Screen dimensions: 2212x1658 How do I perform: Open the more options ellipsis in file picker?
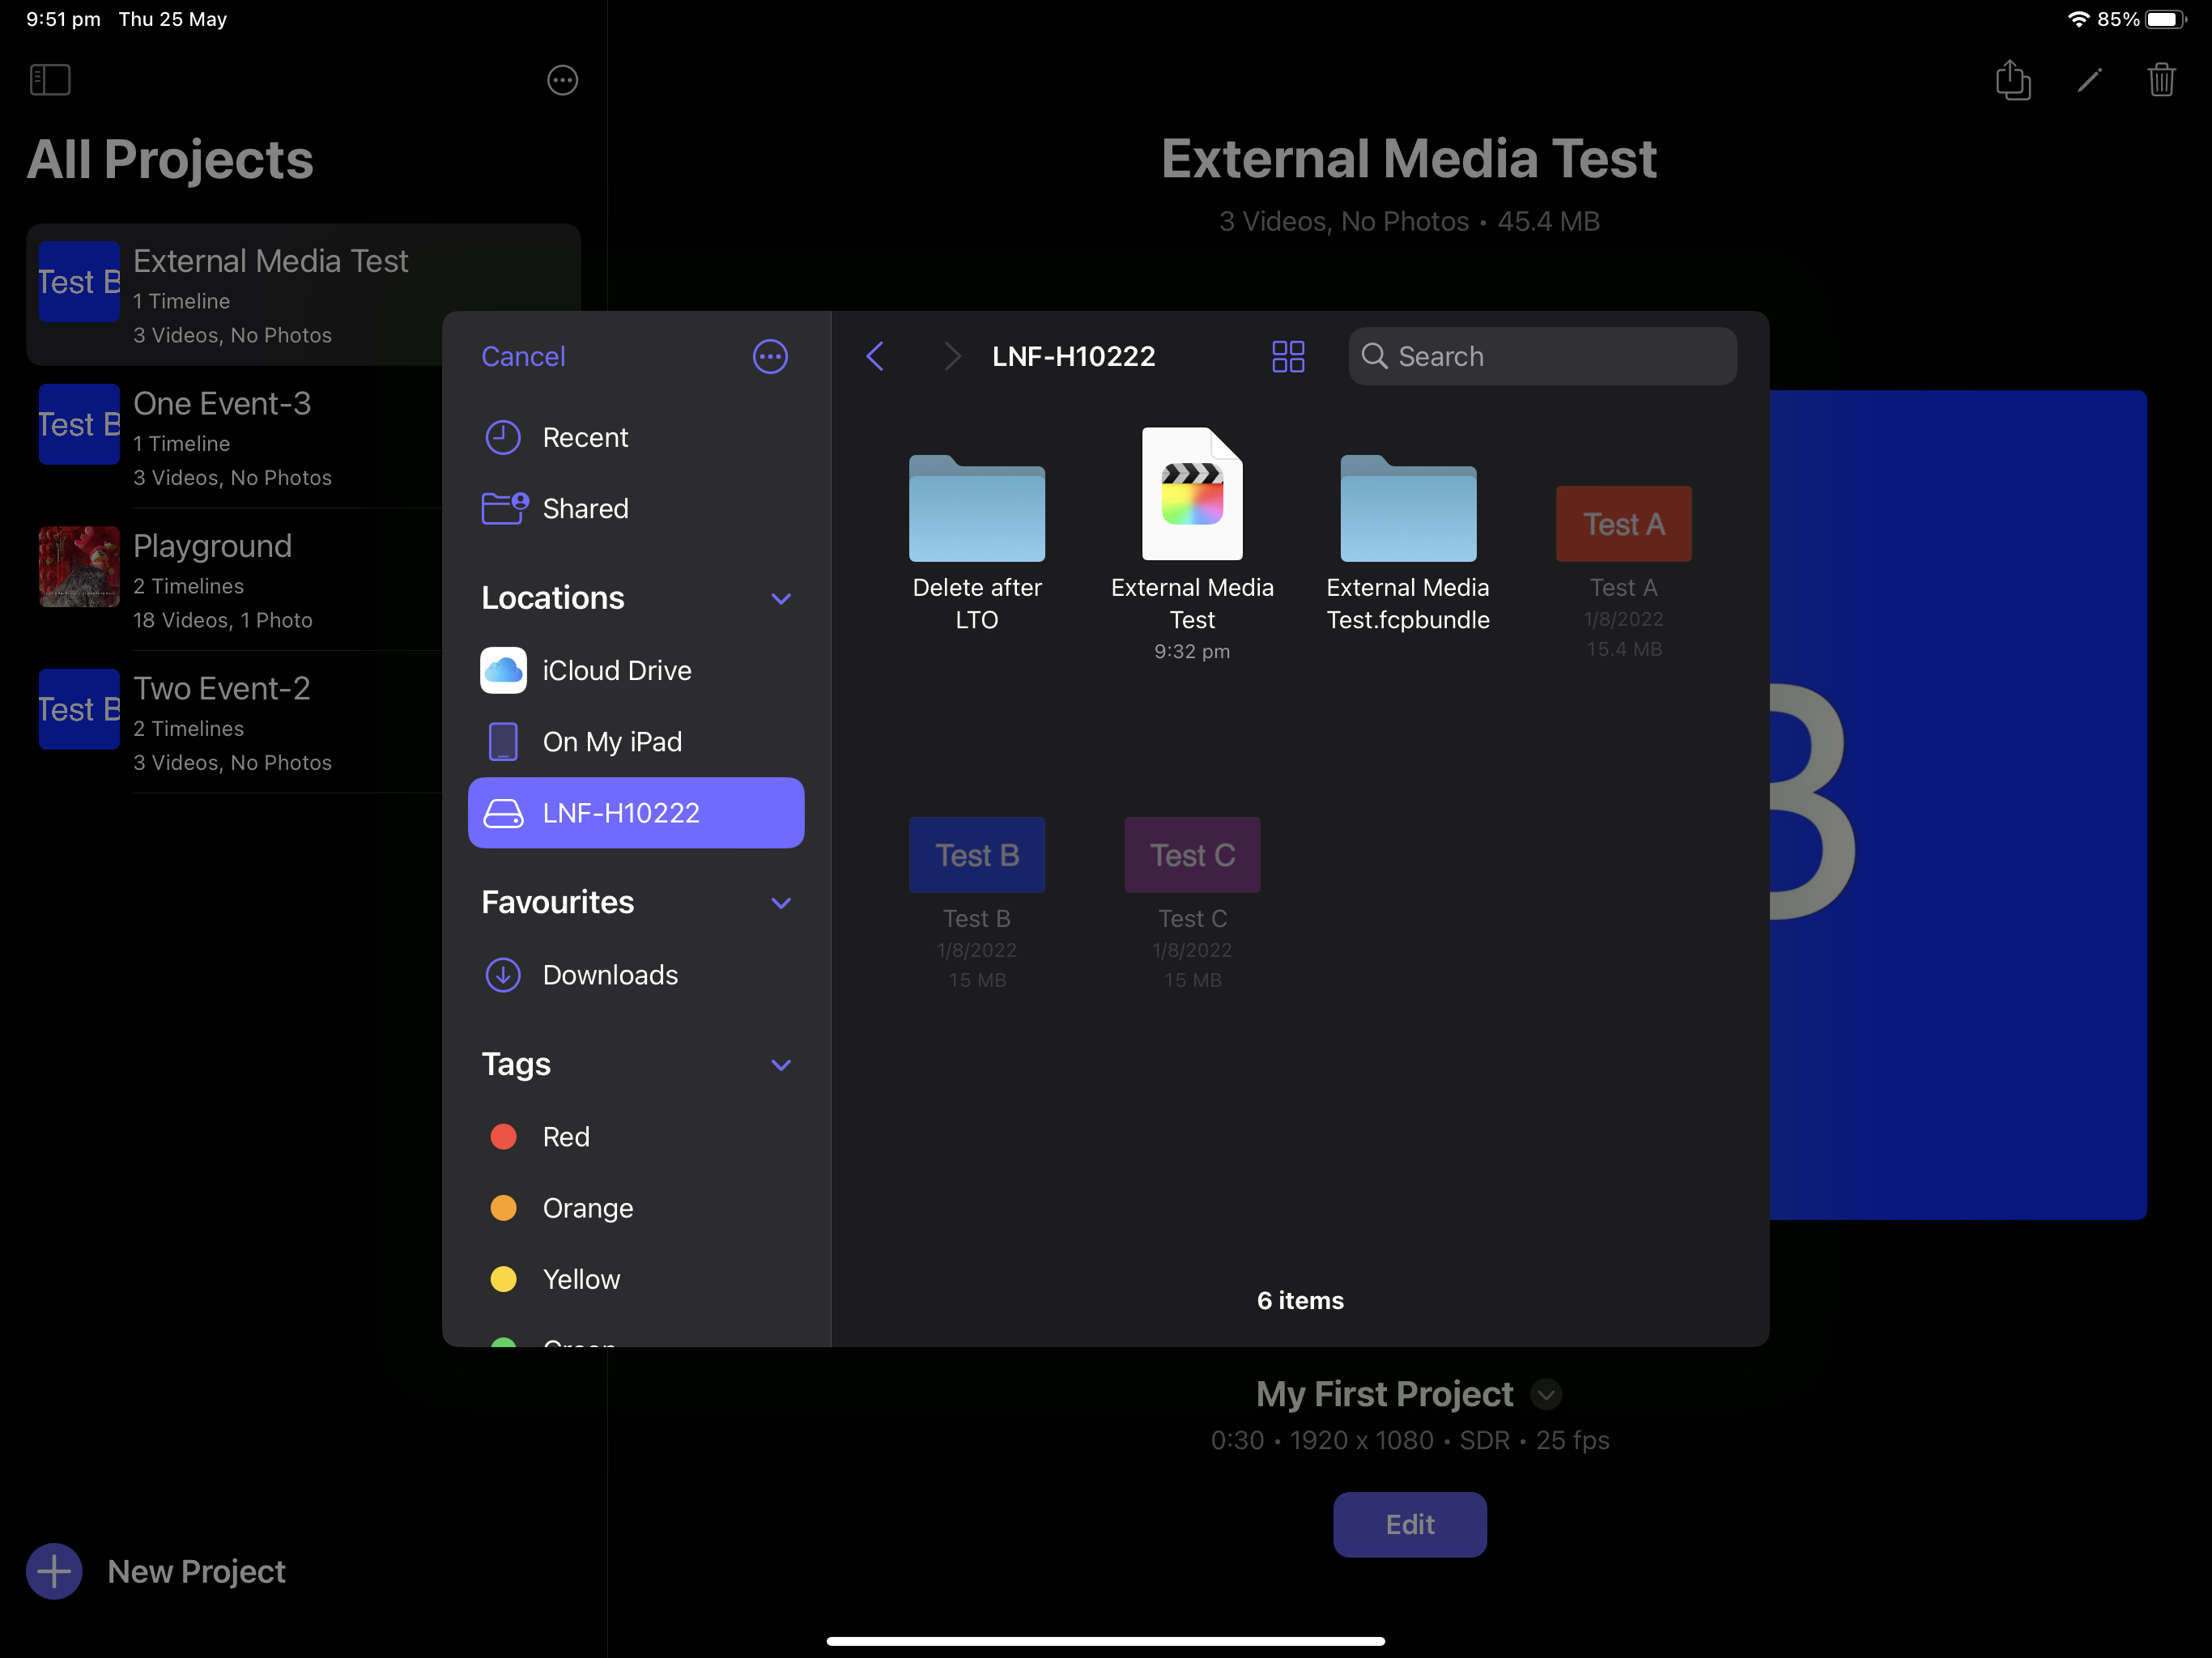(x=769, y=356)
